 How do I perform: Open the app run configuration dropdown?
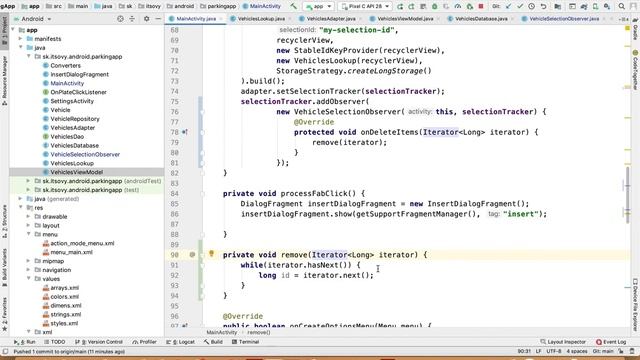(x=318, y=6)
